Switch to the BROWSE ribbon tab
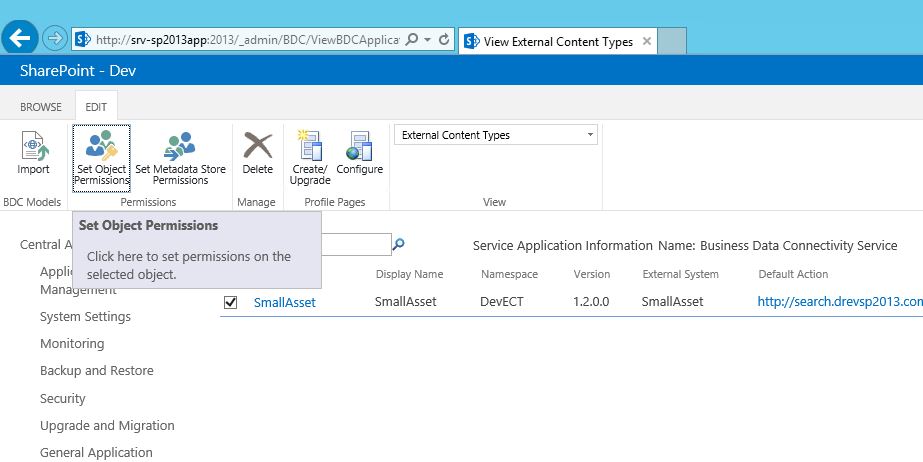 click(41, 107)
